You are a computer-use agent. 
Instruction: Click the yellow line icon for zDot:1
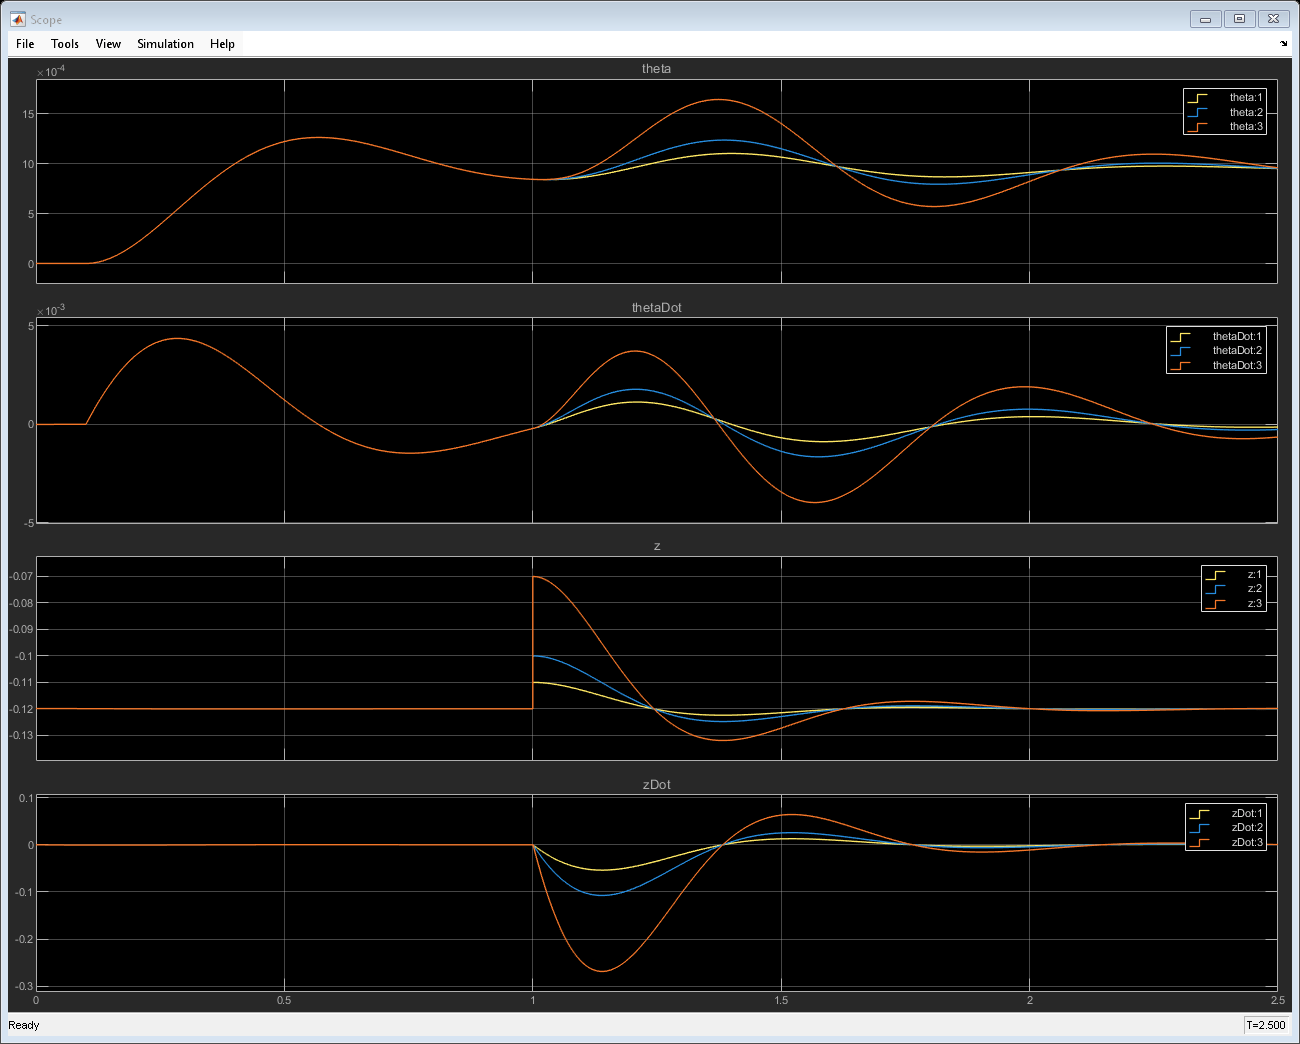[1199, 814]
